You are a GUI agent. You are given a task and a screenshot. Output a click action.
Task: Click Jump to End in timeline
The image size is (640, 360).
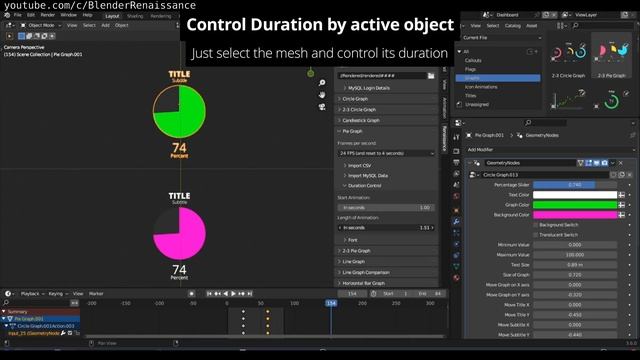tap(250, 293)
